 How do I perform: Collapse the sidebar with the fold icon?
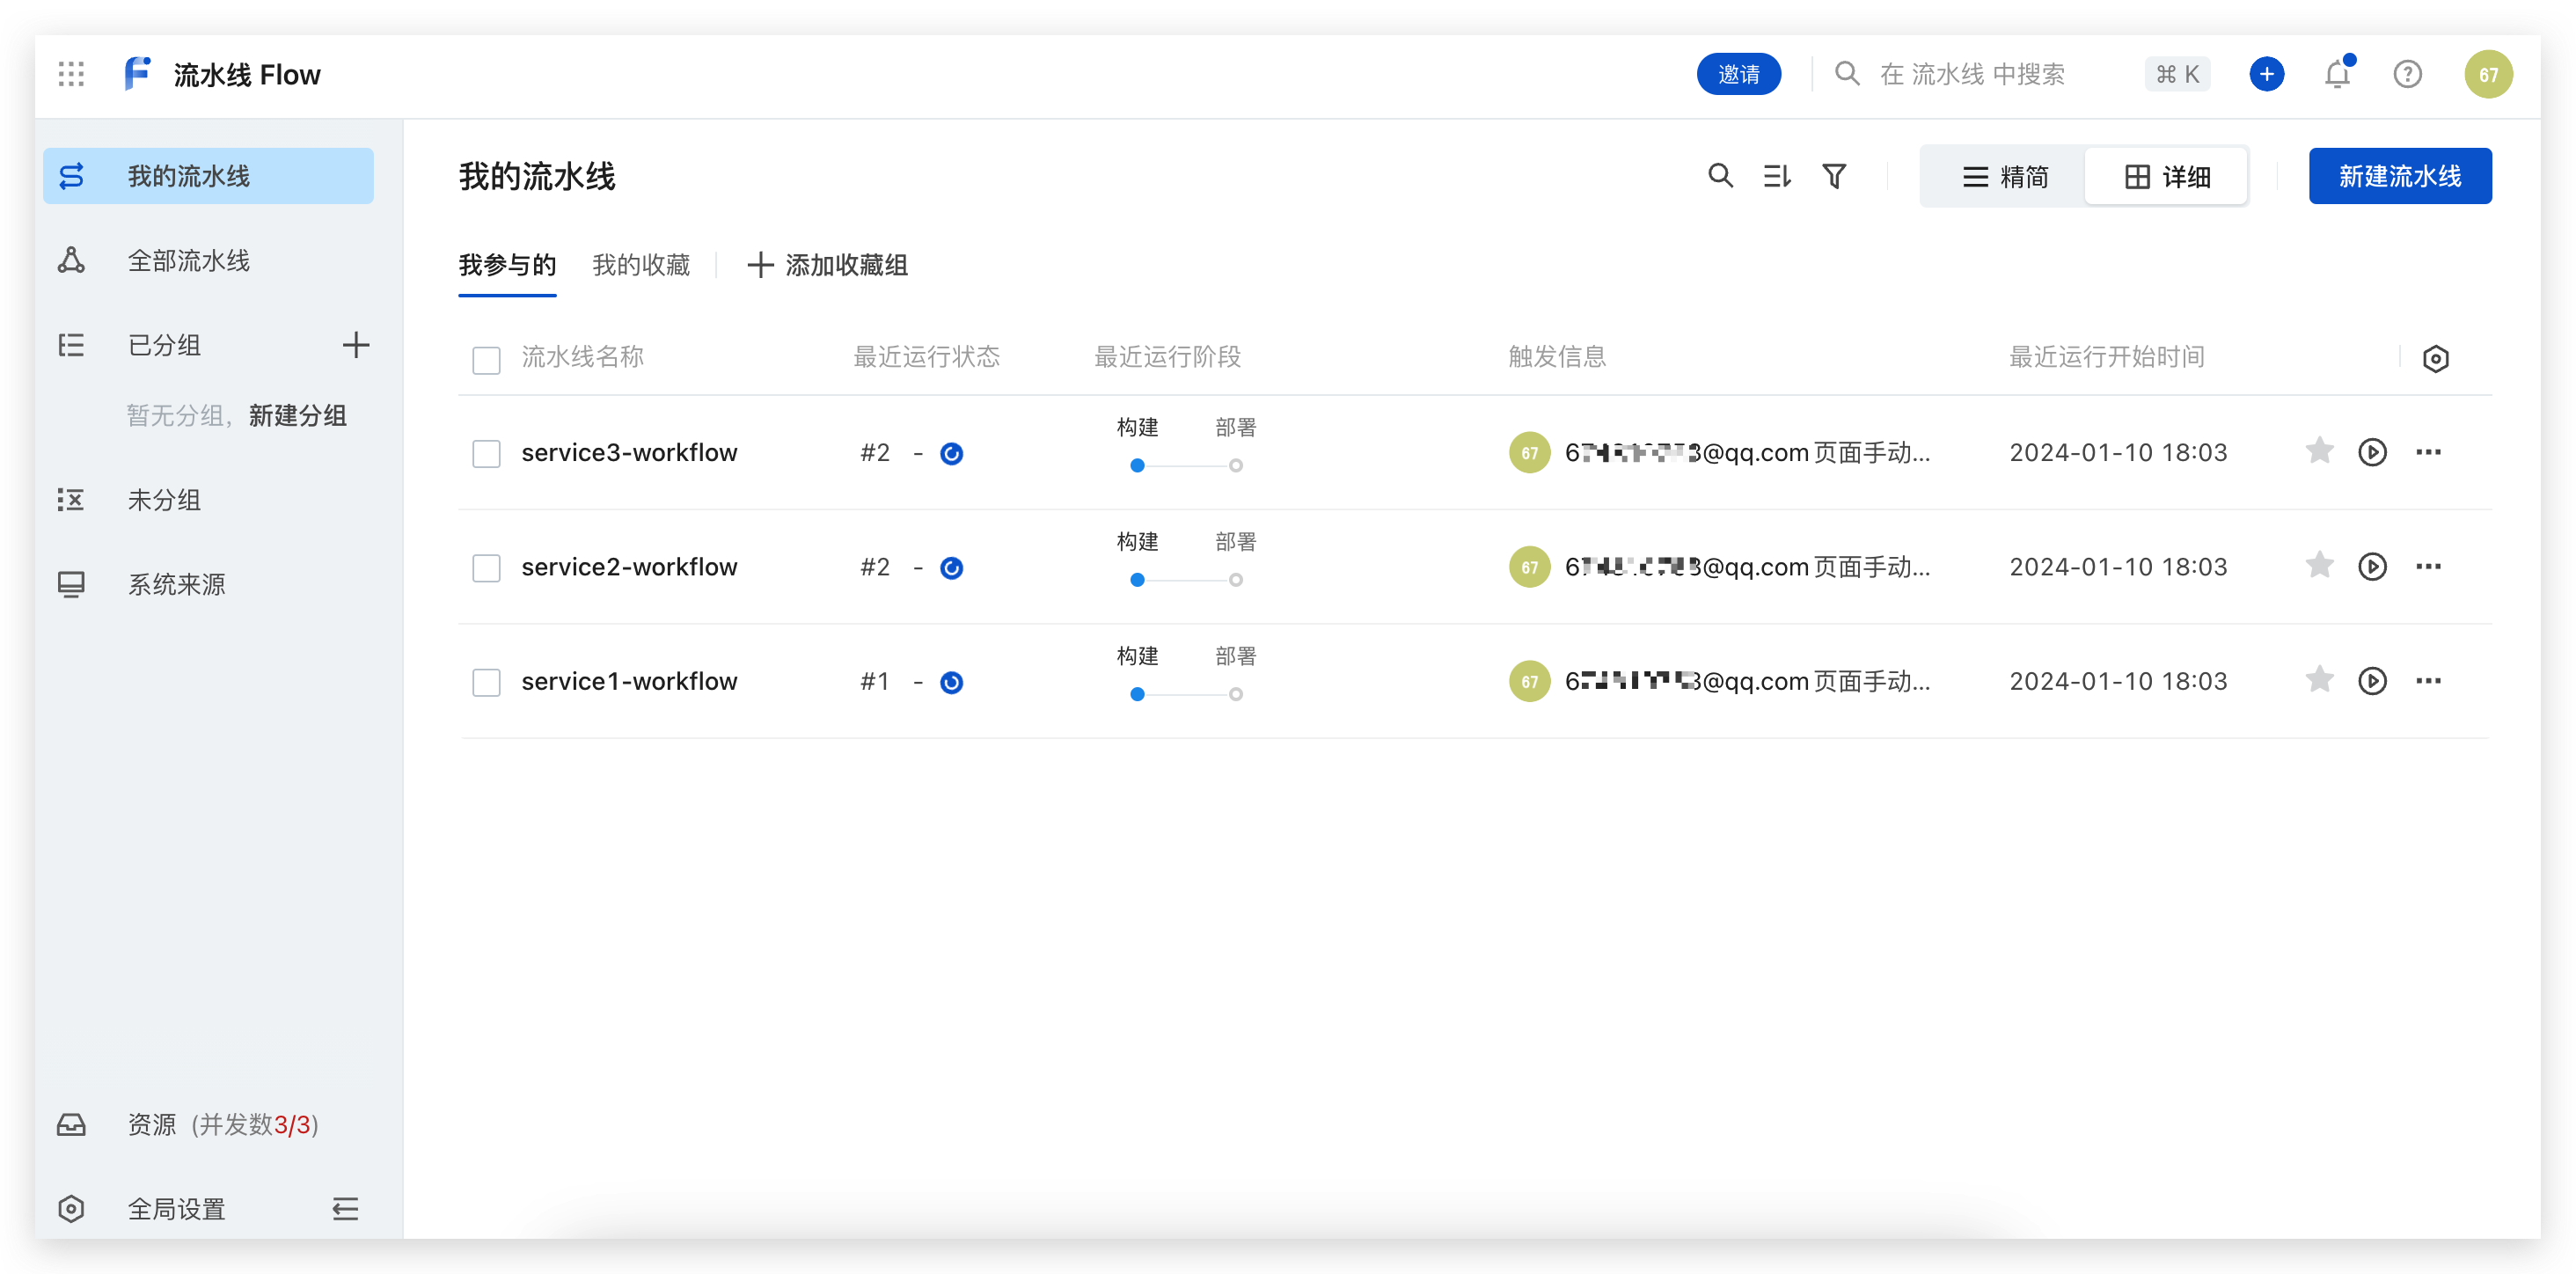pos(345,1208)
